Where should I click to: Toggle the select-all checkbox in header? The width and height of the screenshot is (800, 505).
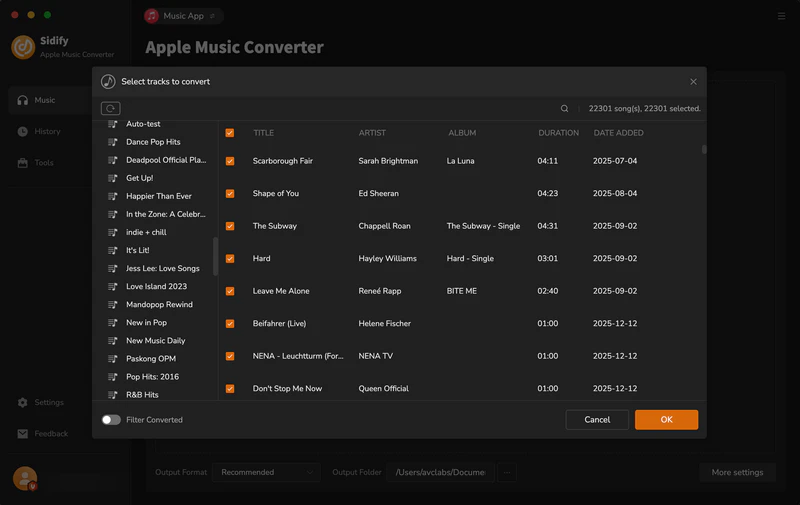click(x=230, y=133)
